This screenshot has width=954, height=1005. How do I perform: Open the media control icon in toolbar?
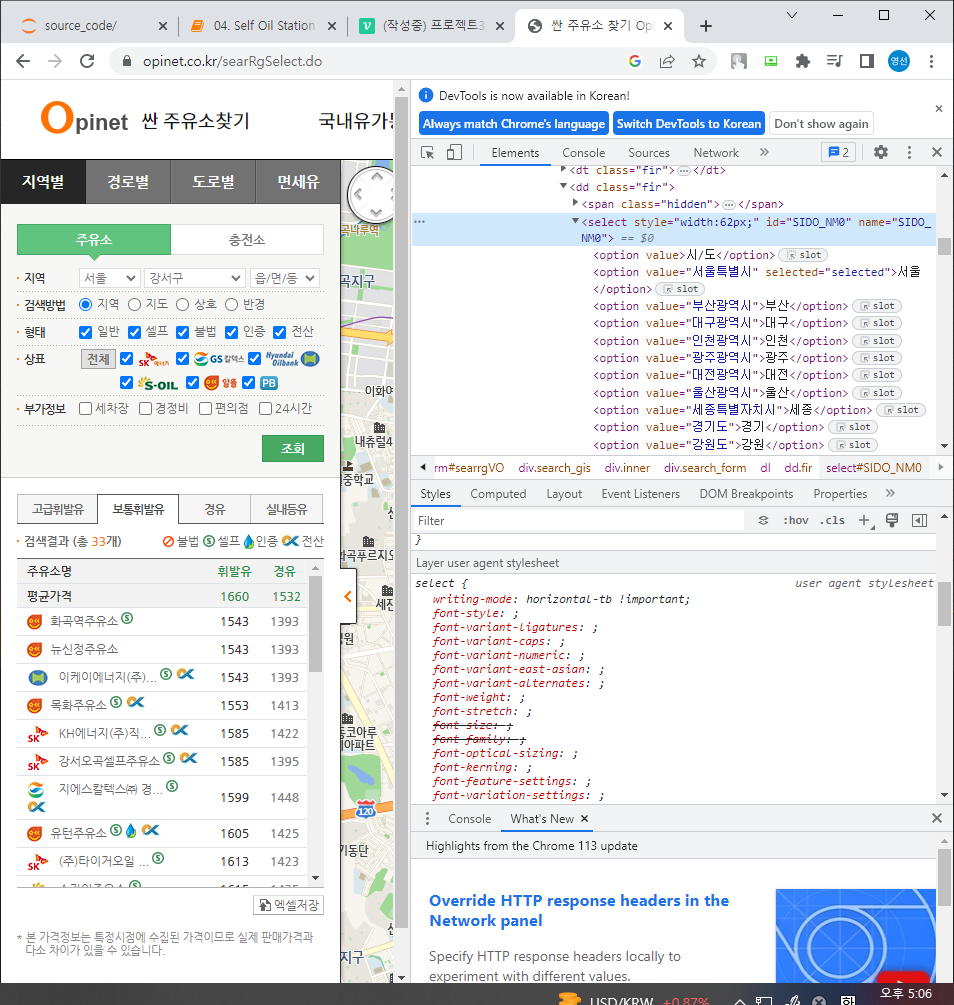(x=834, y=61)
